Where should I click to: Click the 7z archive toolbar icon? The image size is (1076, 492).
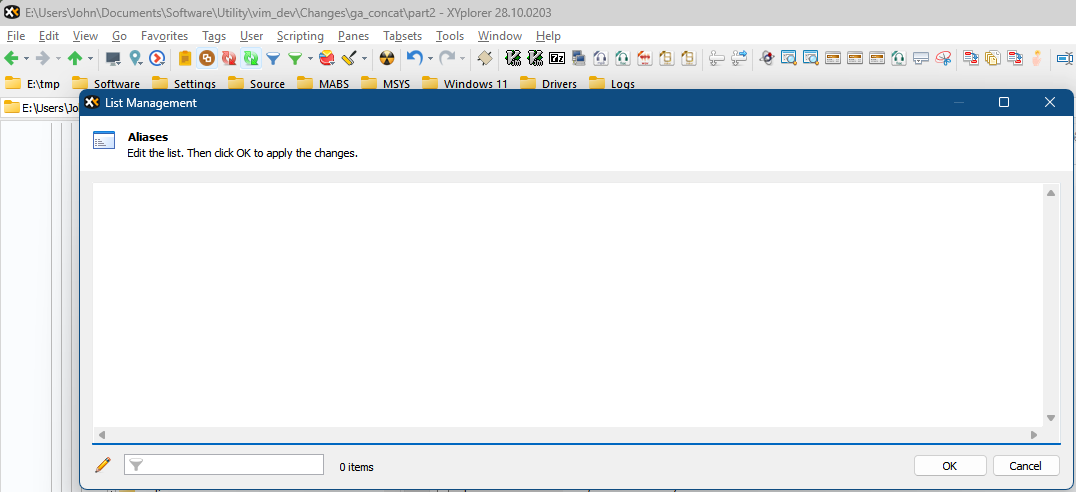557,58
